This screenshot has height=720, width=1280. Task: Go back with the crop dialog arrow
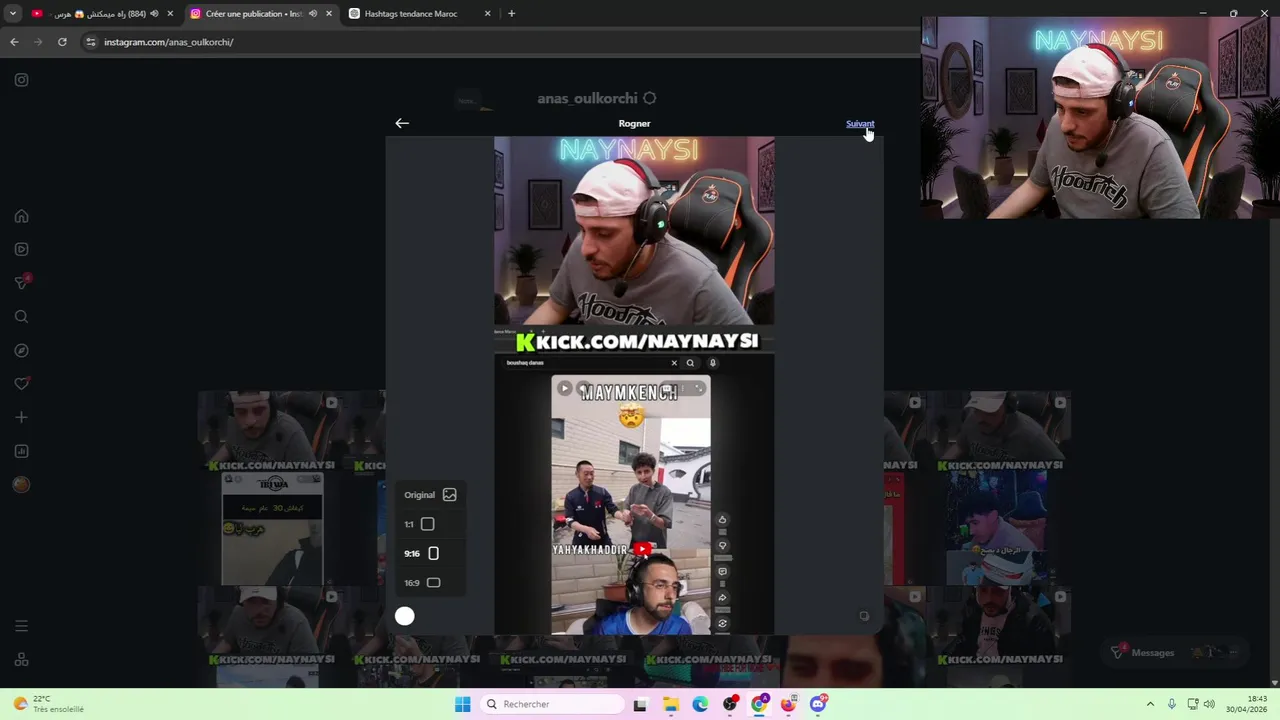click(x=402, y=123)
